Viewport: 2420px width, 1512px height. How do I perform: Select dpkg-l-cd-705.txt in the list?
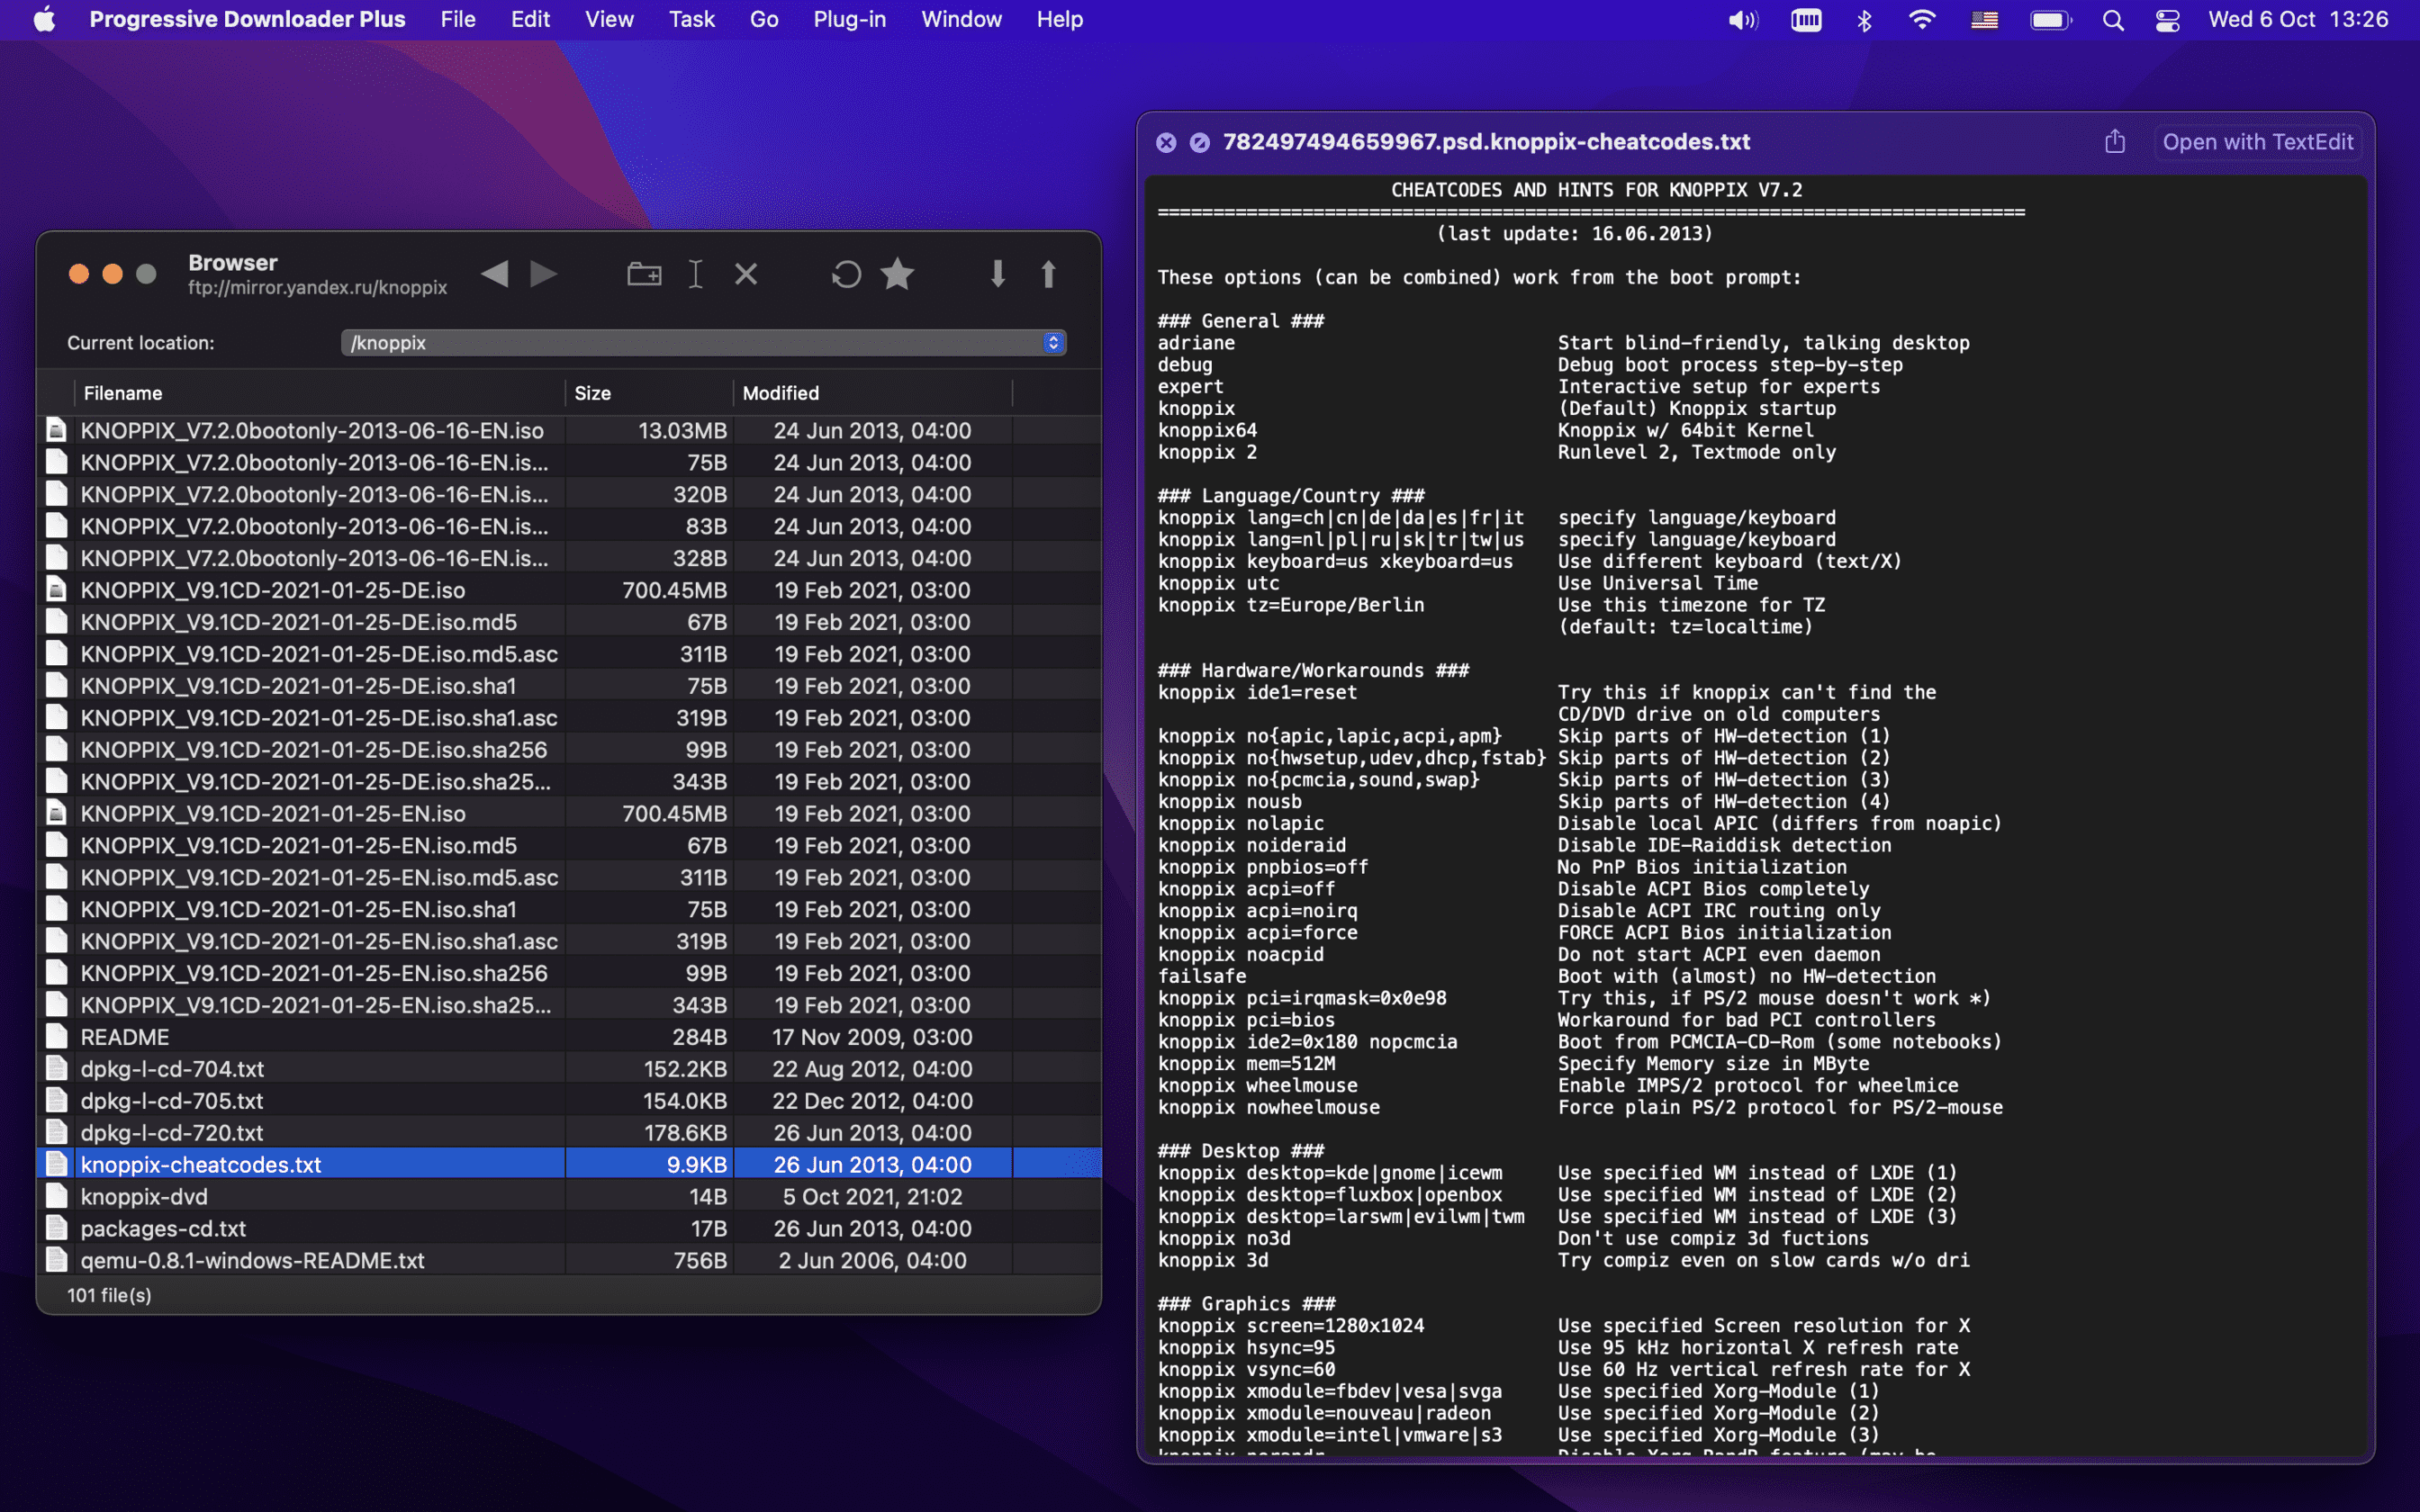[569, 1101]
